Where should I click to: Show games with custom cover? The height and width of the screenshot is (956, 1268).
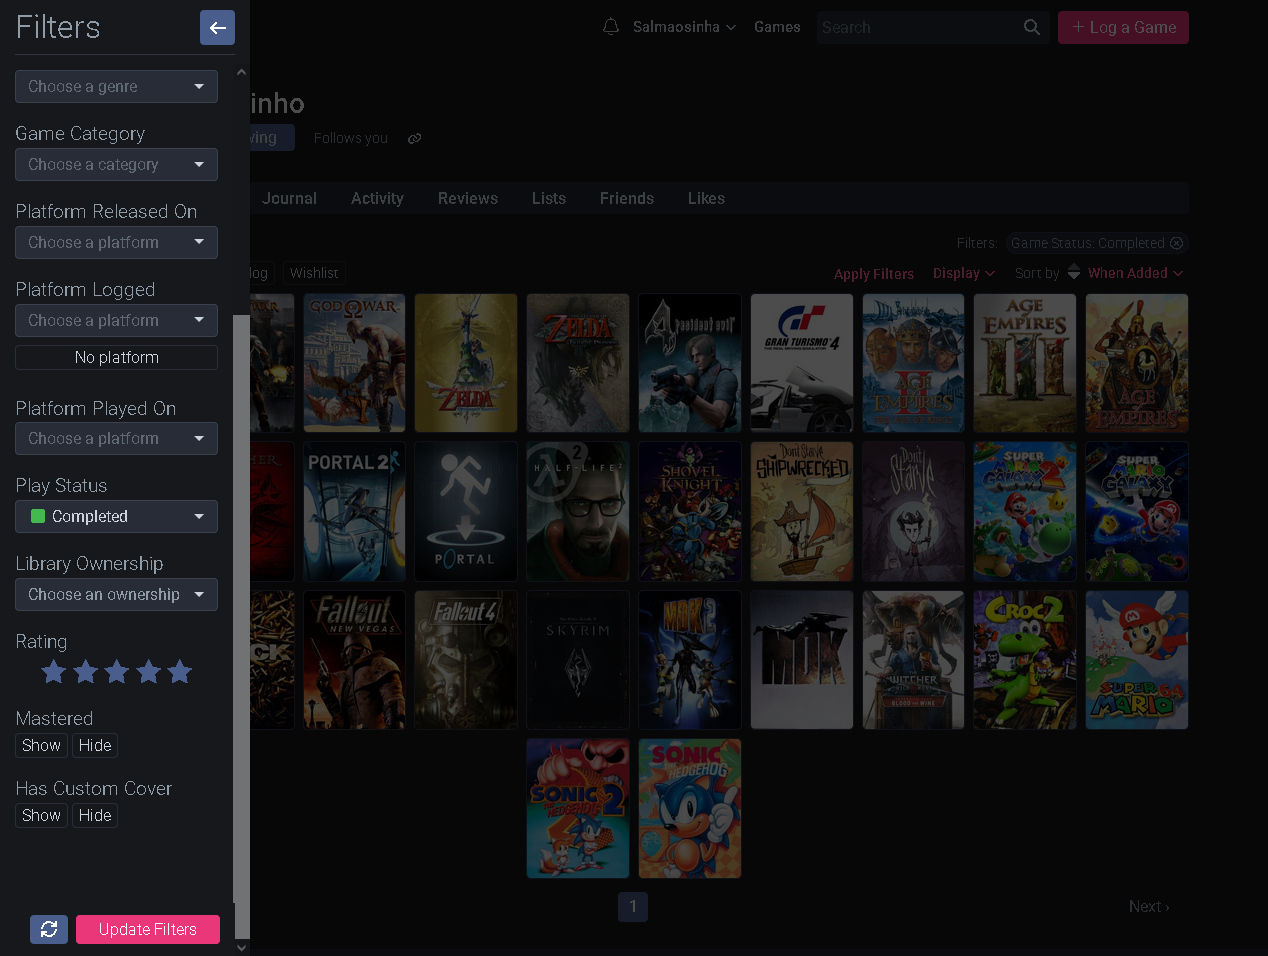tap(41, 816)
